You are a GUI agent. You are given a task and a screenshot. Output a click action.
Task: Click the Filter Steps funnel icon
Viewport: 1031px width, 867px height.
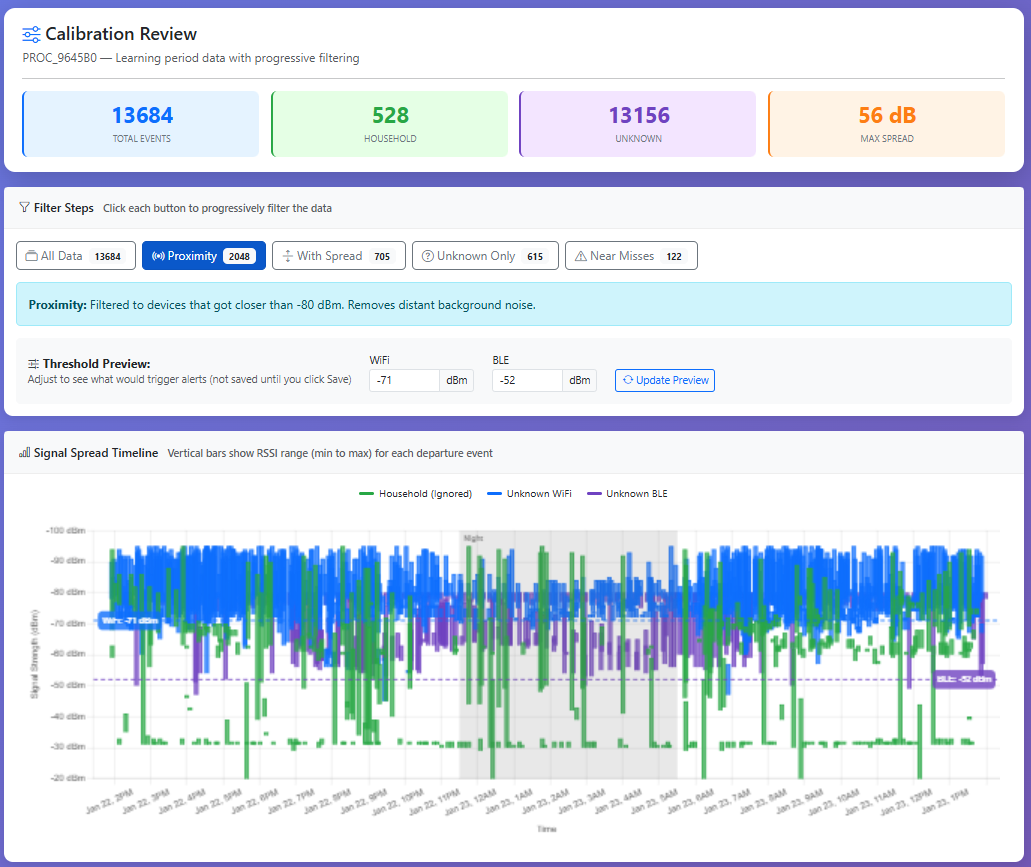click(x=23, y=207)
